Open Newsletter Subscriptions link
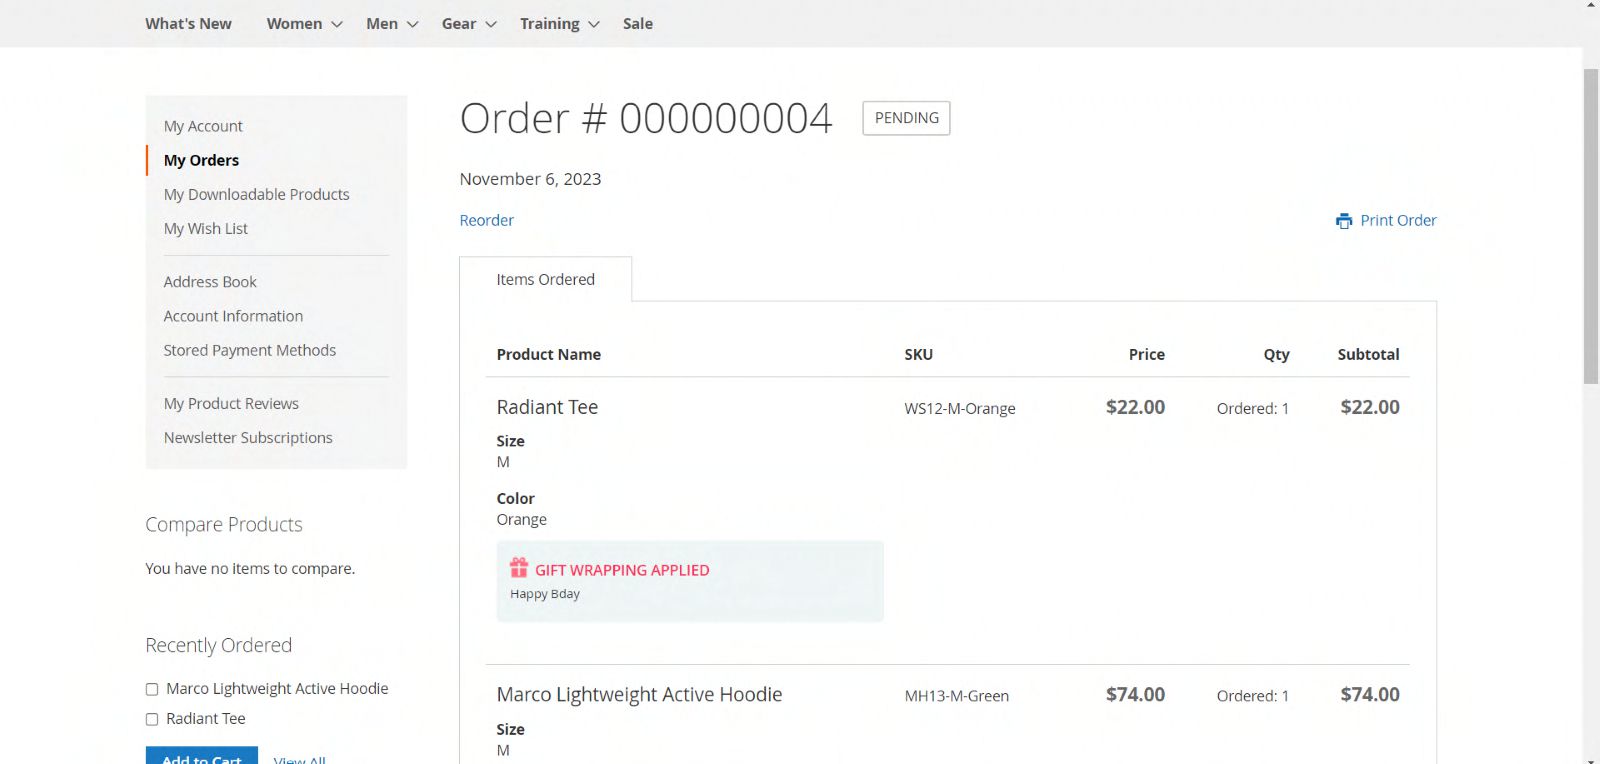 [x=248, y=438]
